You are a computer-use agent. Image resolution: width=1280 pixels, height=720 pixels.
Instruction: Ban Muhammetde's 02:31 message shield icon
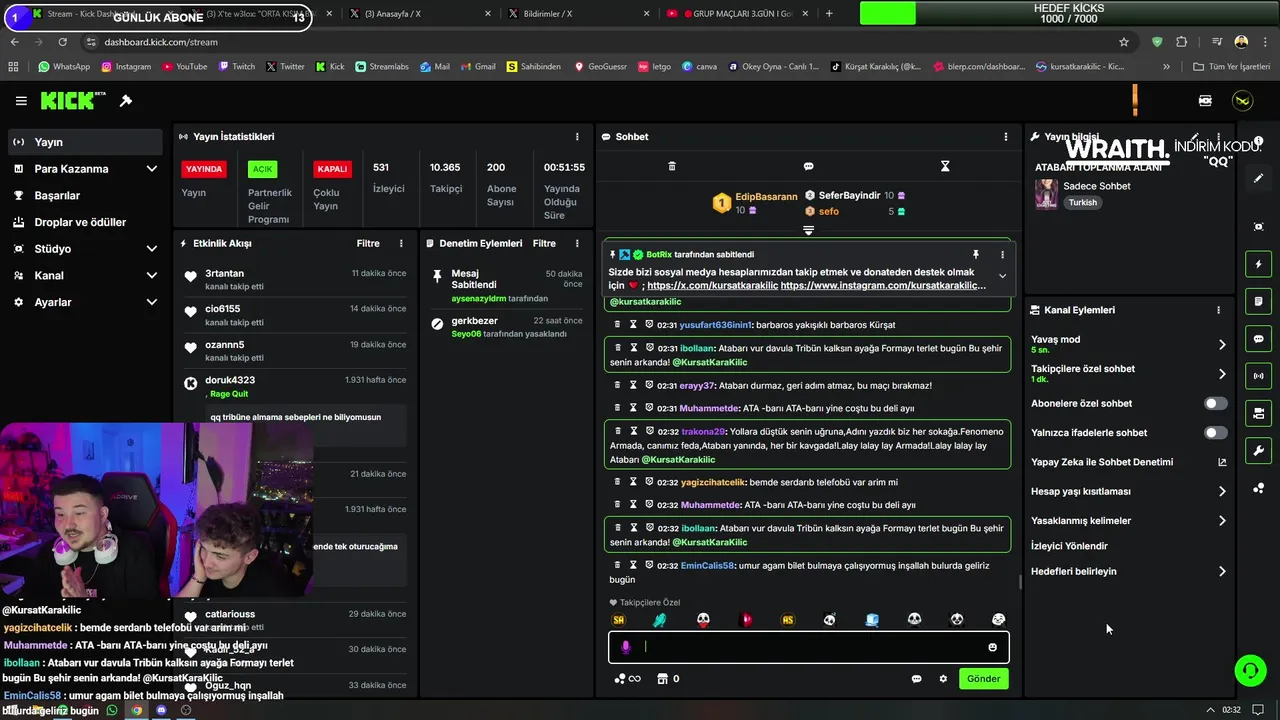tap(649, 408)
